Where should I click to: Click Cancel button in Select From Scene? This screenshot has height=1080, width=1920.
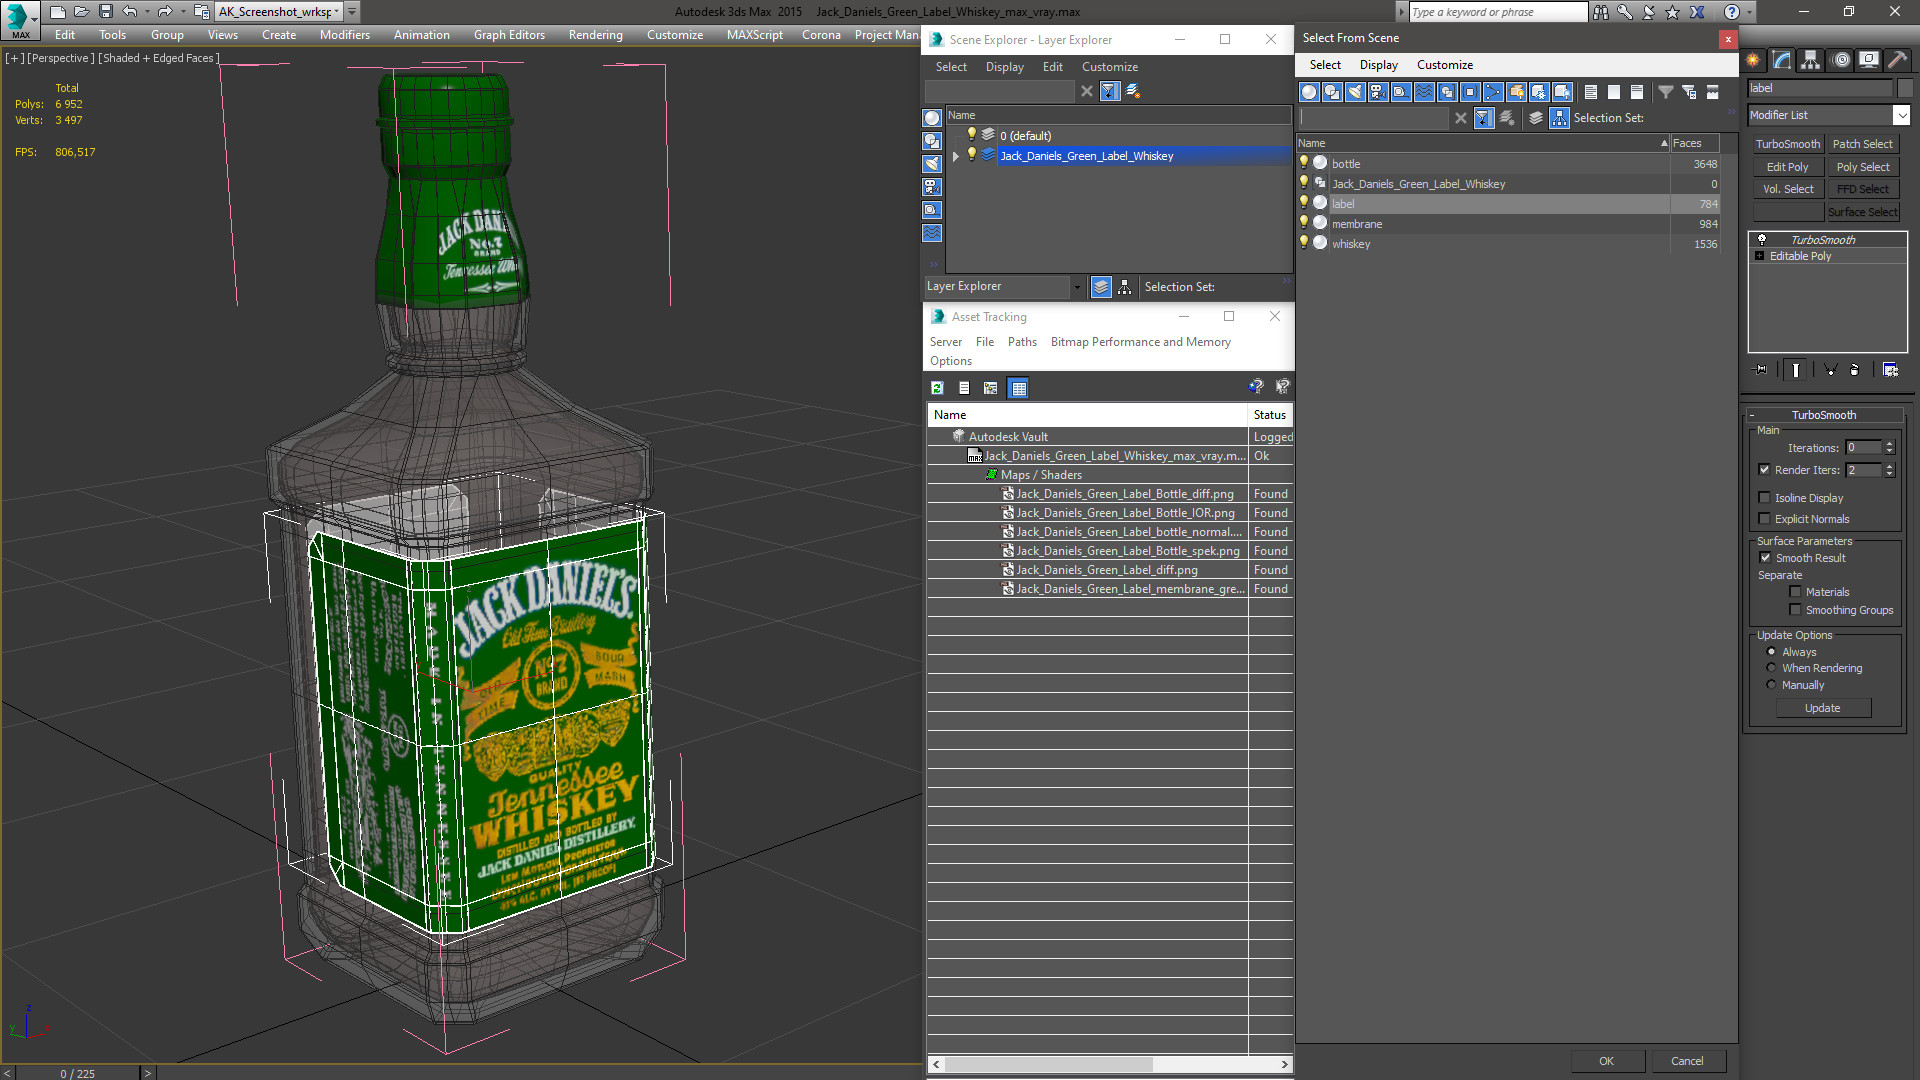[1687, 1061]
